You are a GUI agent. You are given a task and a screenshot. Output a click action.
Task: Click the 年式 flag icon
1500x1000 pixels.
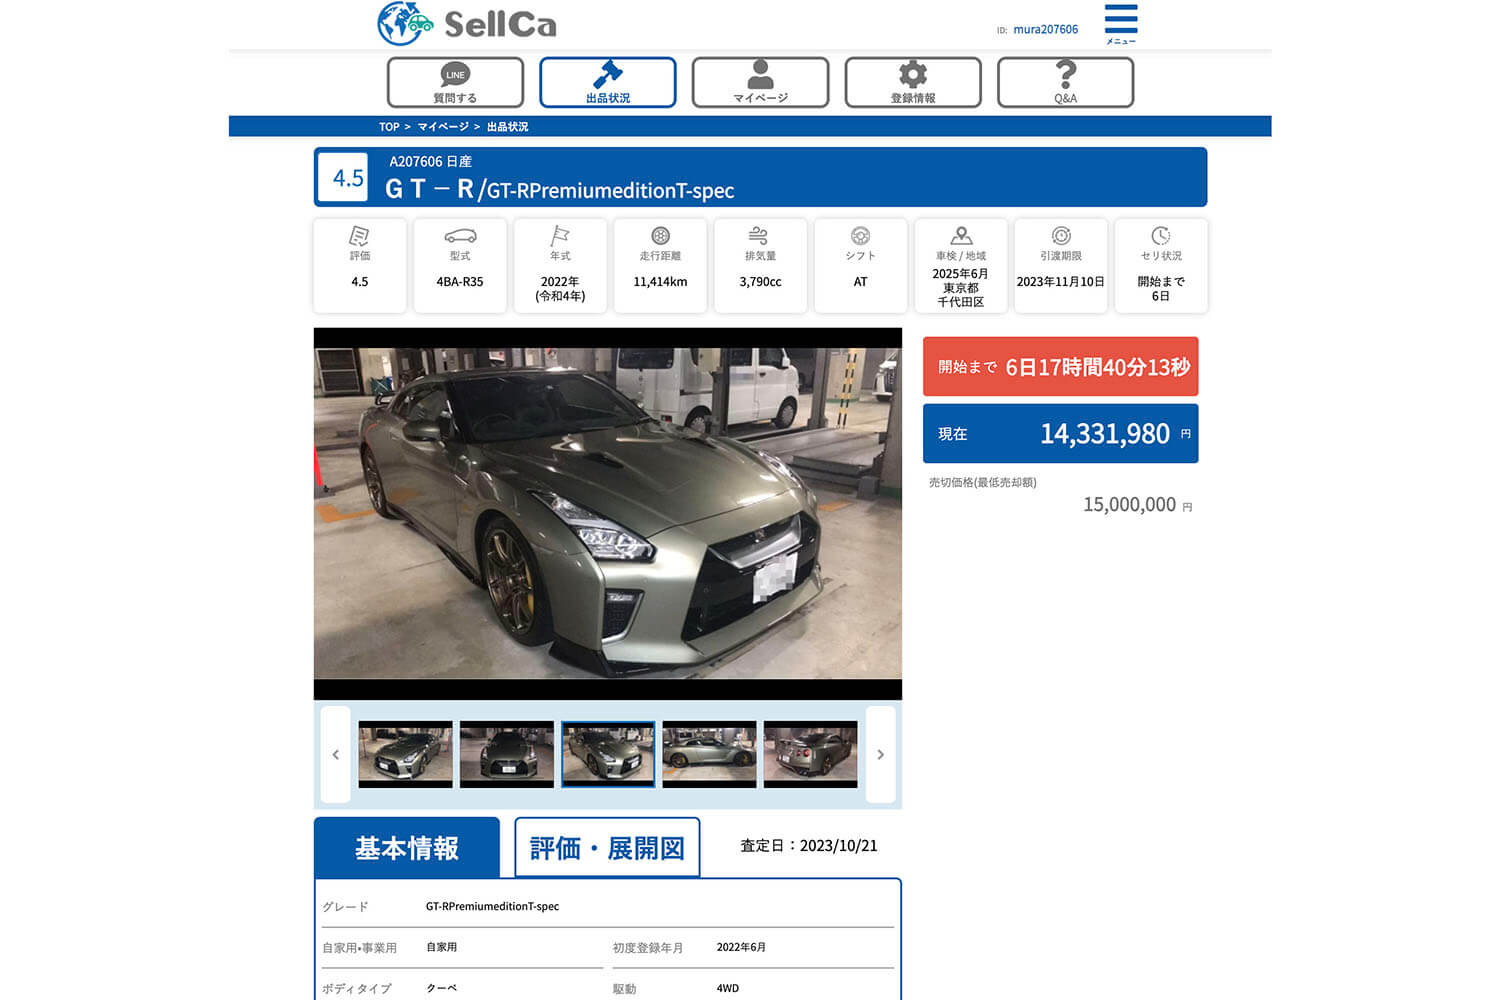pos(560,236)
